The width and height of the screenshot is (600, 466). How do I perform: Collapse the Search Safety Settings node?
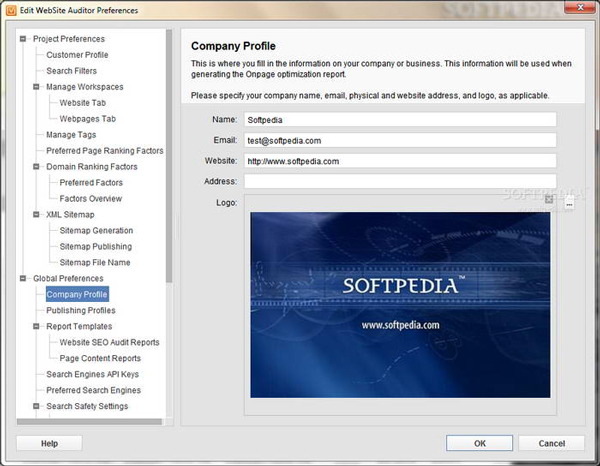(x=36, y=406)
